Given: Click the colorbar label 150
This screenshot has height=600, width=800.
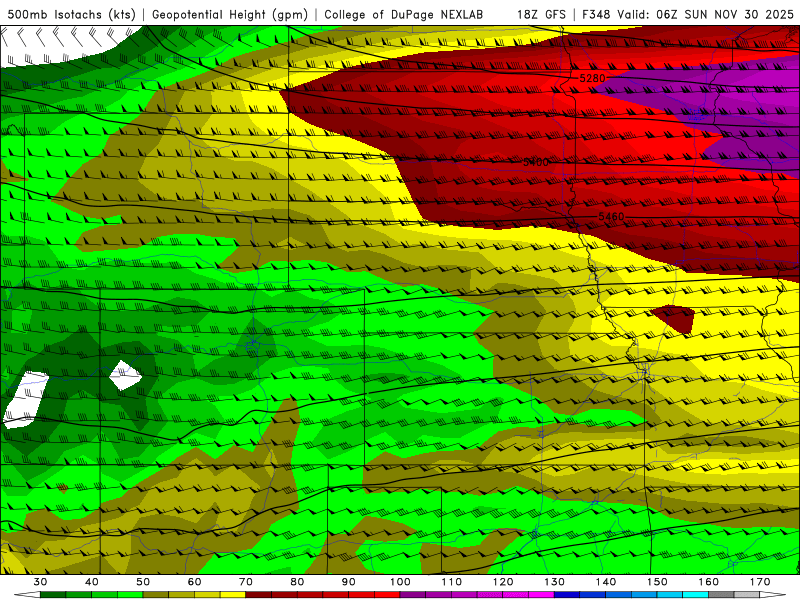Looking at the screenshot, I should point(657,582).
